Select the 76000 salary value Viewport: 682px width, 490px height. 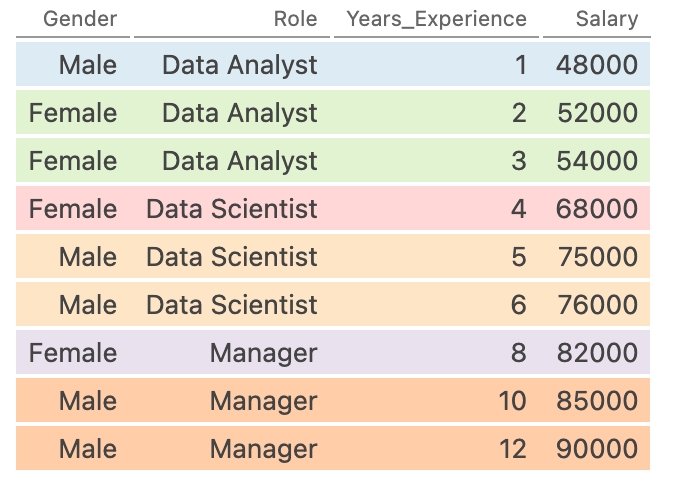point(596,305)
